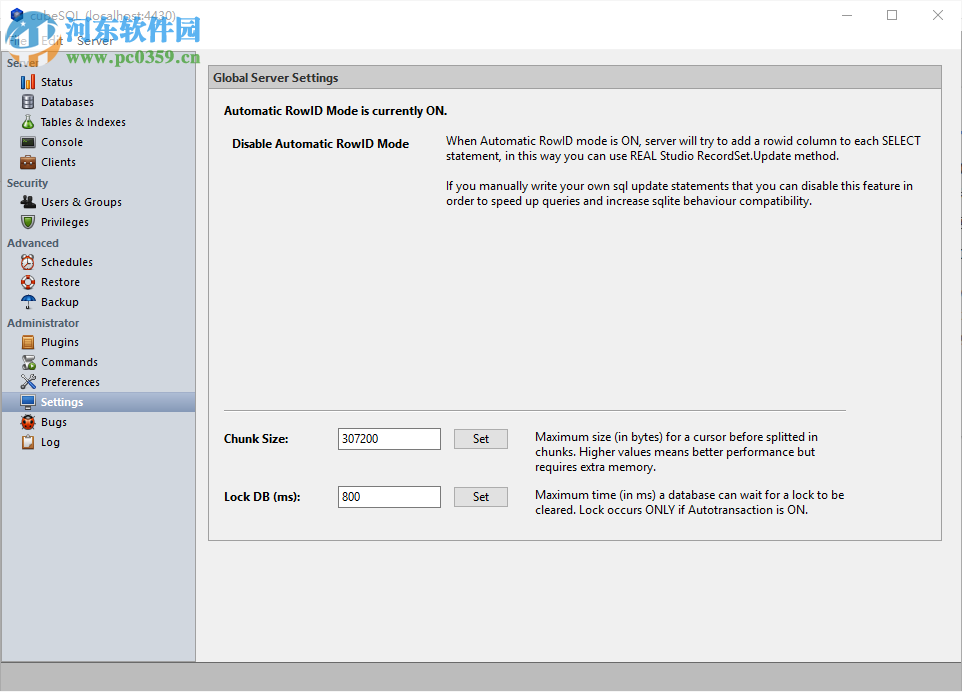The image size is (962, 692).
Task: Show the Databases list label
Action: [x=67, y=102]
